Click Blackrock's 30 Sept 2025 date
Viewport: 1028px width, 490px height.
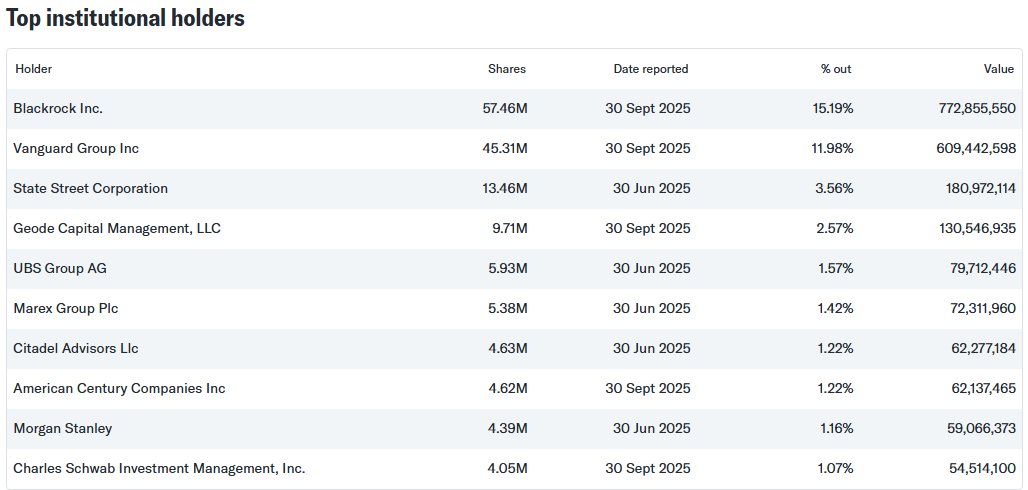coord(648,109)
